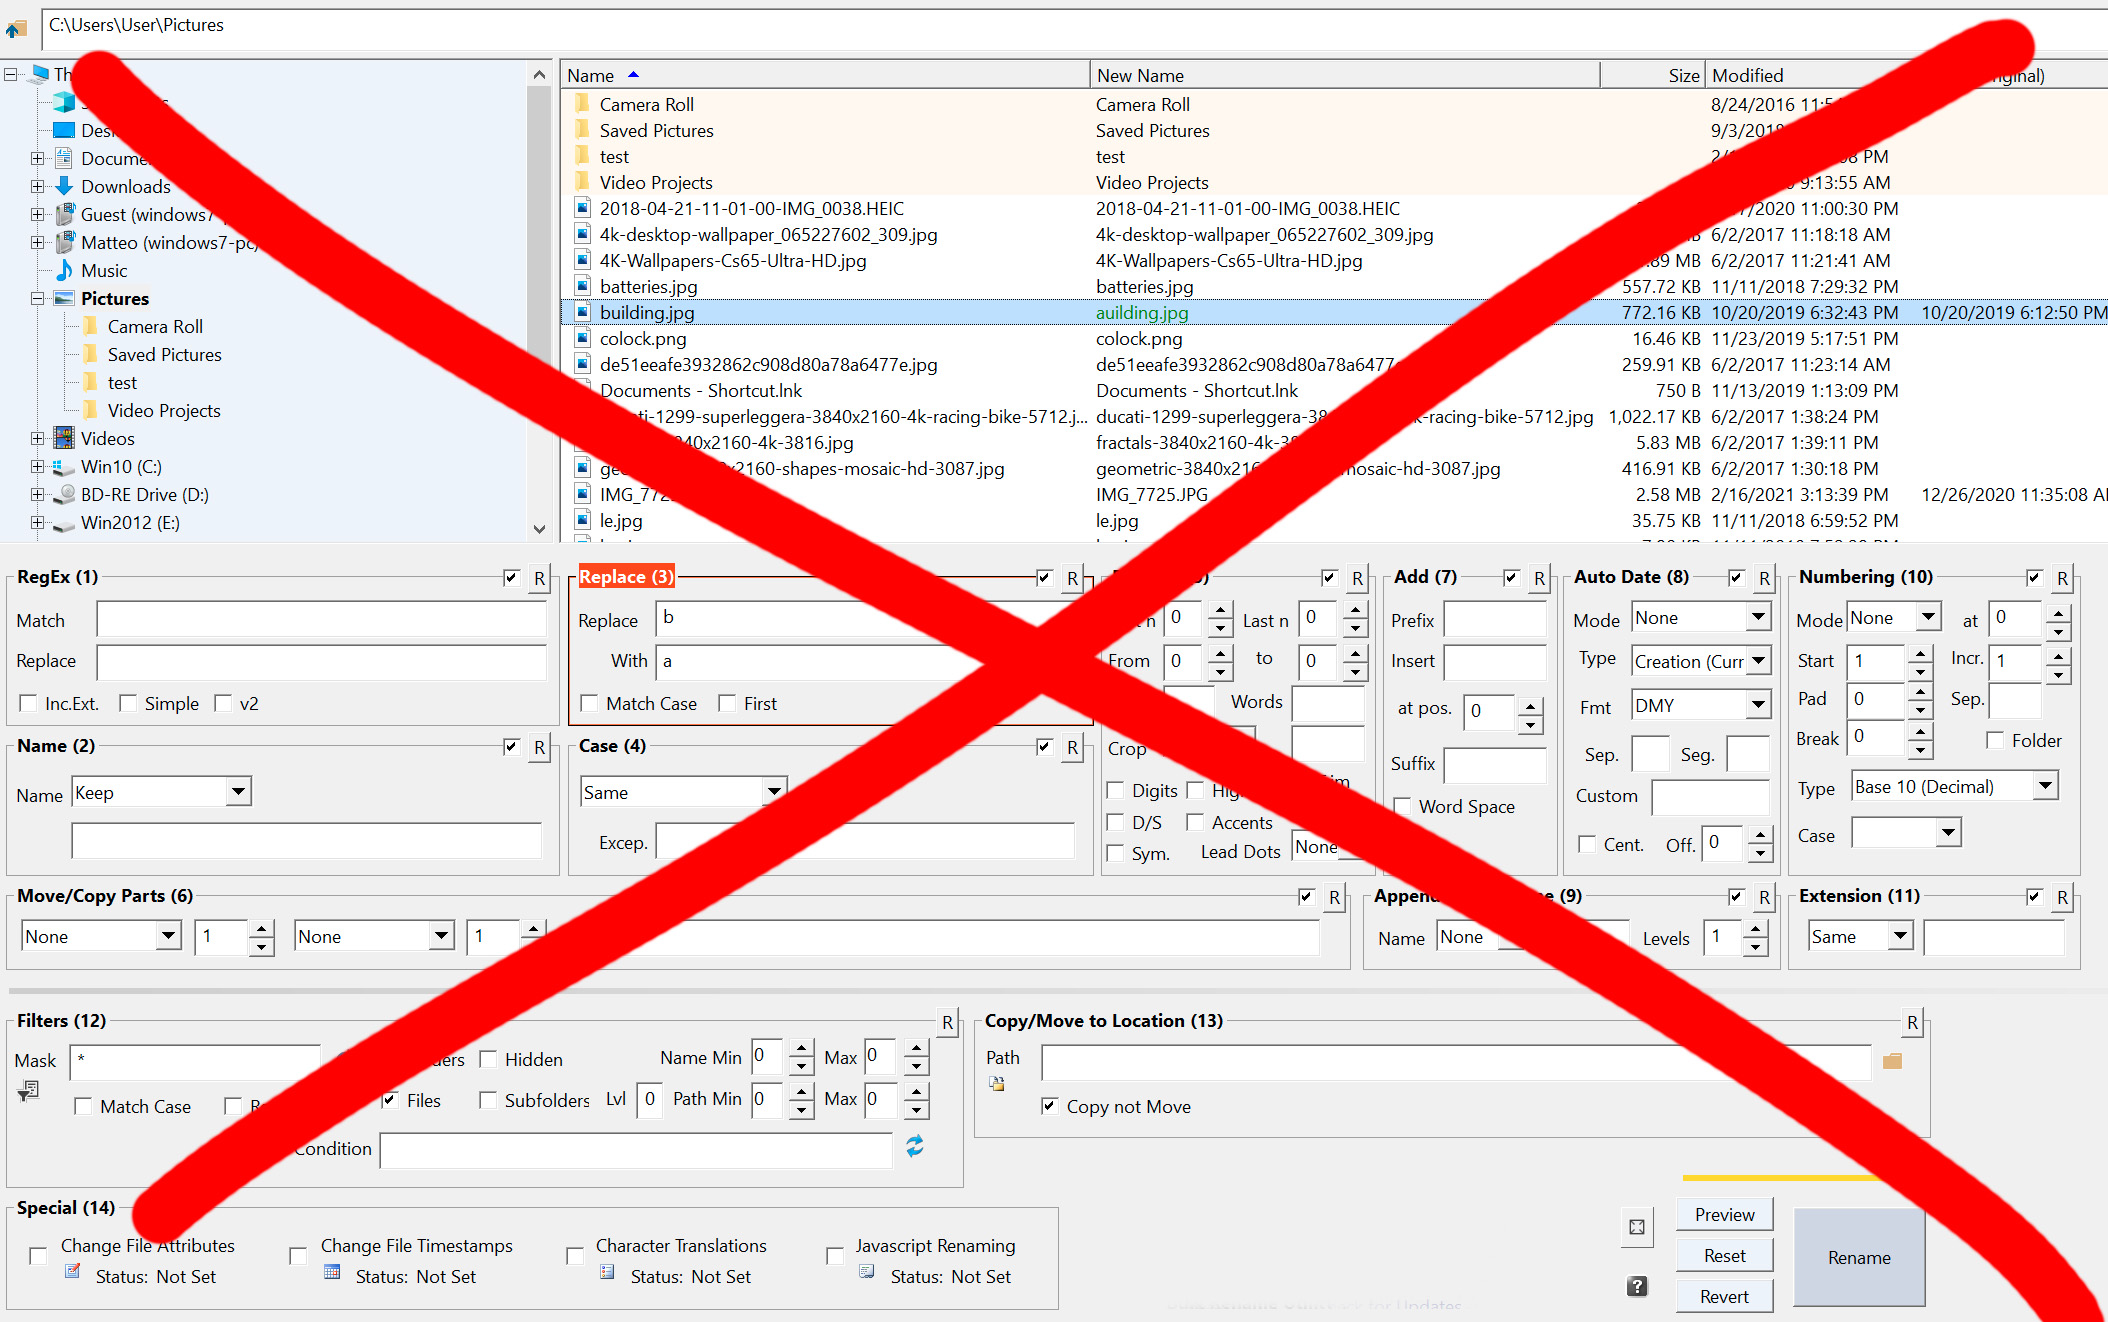Image resolution: width=2108 pixels, height=1322 pixels.
Task: Open the Case Same dropdown
Action: point(774,792)
